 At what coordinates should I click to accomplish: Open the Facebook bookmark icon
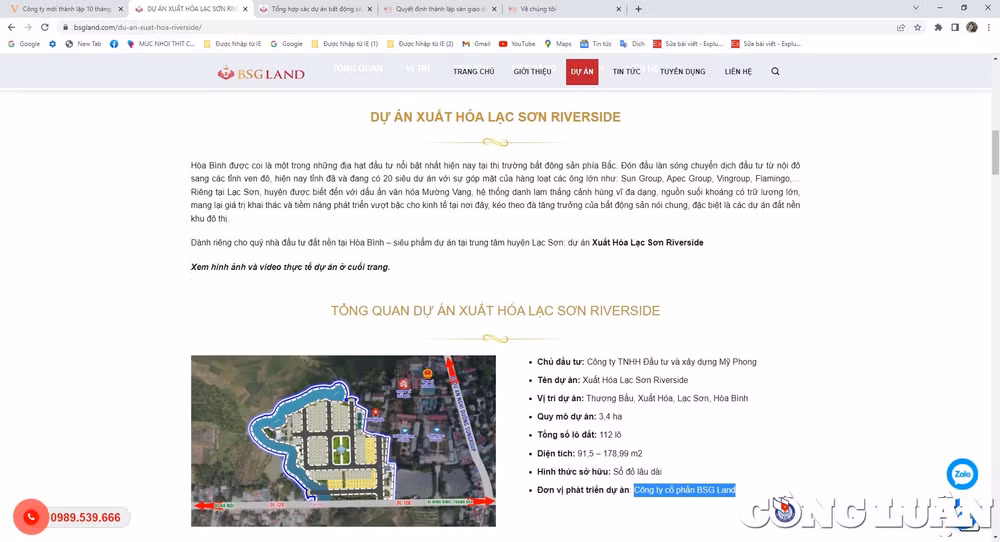[x=114, y=44]
